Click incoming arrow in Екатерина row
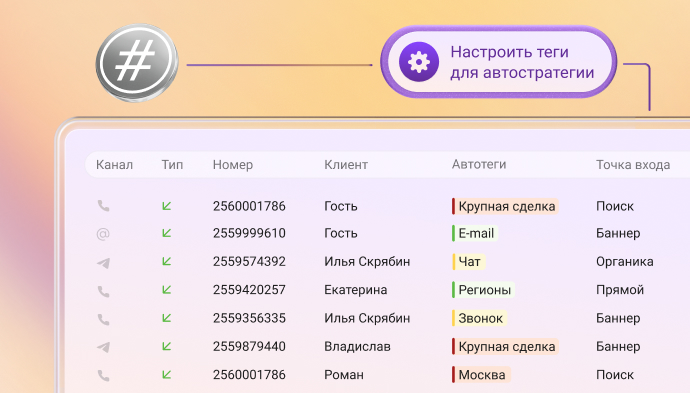This screenshot has height=393, width=690. tap(166, 290)
